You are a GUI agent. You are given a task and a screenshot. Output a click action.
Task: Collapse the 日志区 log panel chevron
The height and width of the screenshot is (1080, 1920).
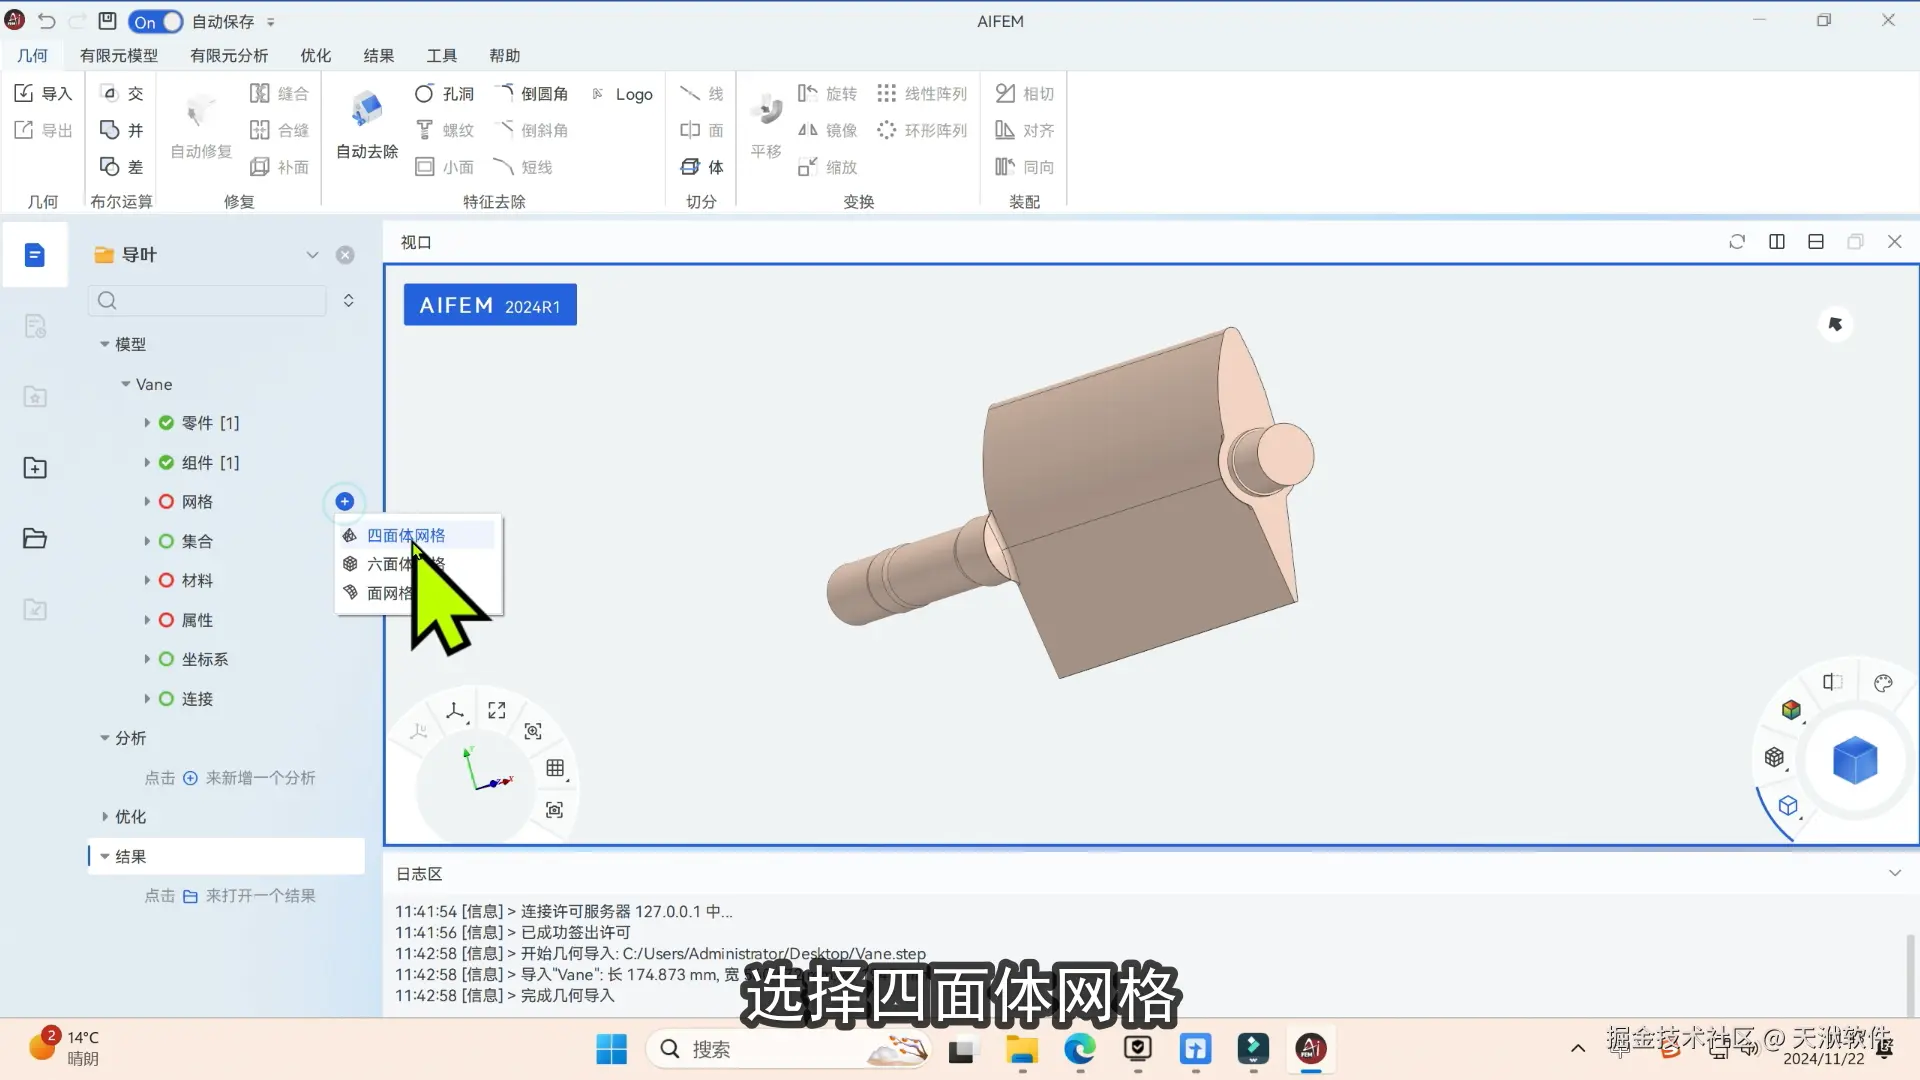1894,873
